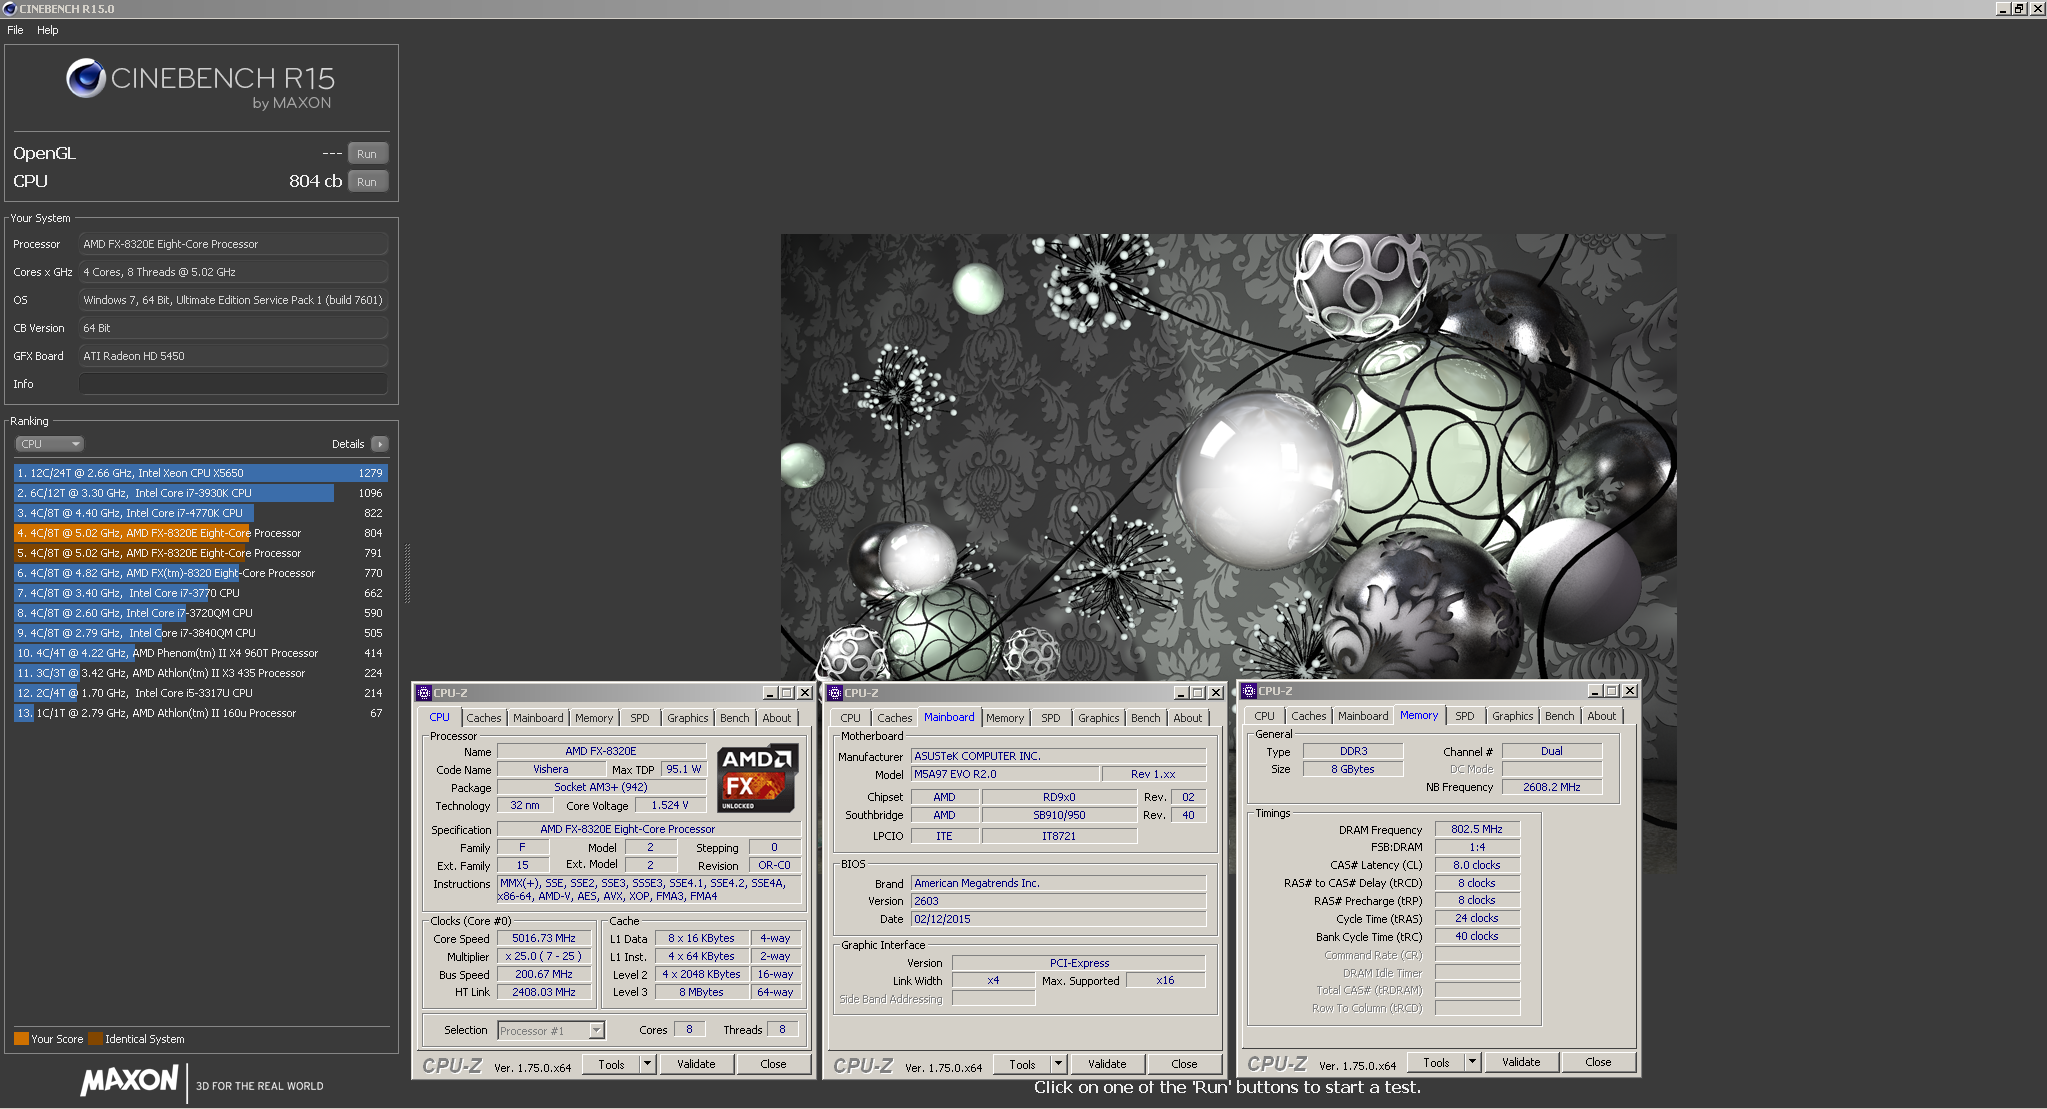
Task: Open Bench tab in Memory CPU-Z window
Action: 1560,716
